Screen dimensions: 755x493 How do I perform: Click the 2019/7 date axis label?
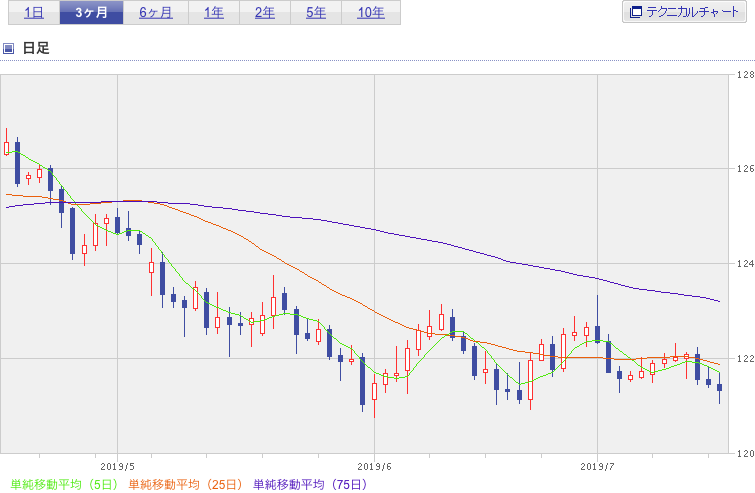click(597, 467)
